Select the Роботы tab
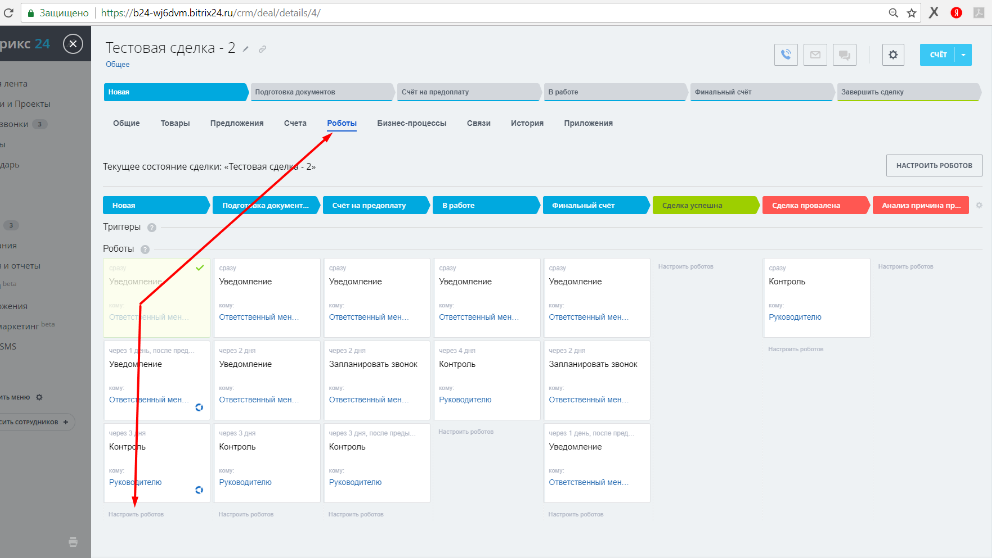Viewport: 992px width, 558px height. (x=342, y=123)
